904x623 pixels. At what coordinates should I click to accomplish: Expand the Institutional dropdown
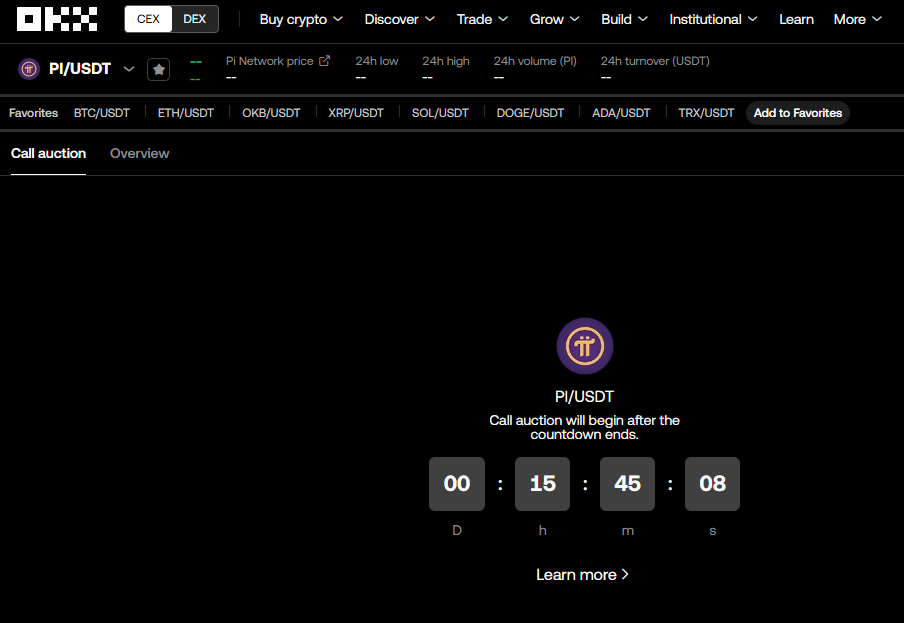(713, 19)
